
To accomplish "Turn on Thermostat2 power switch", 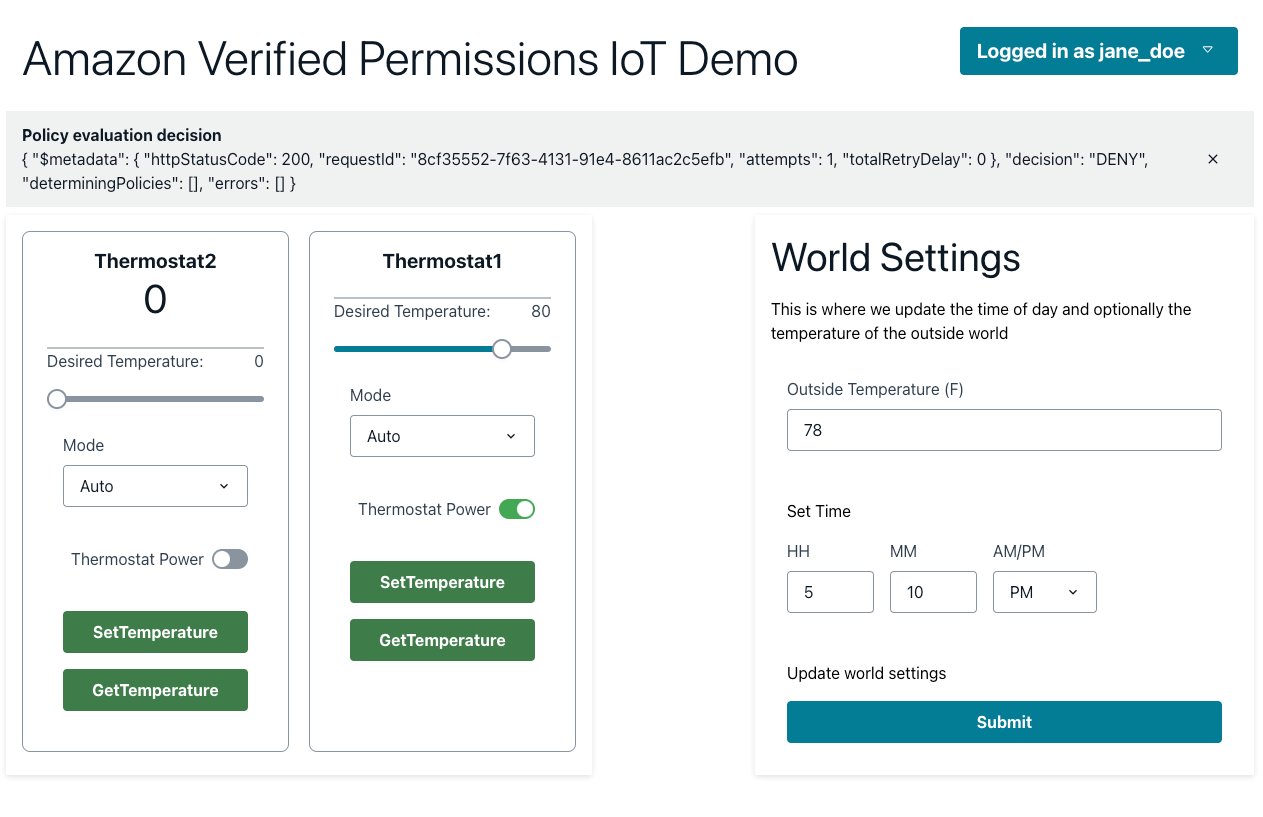I will (x=230, y=559).
